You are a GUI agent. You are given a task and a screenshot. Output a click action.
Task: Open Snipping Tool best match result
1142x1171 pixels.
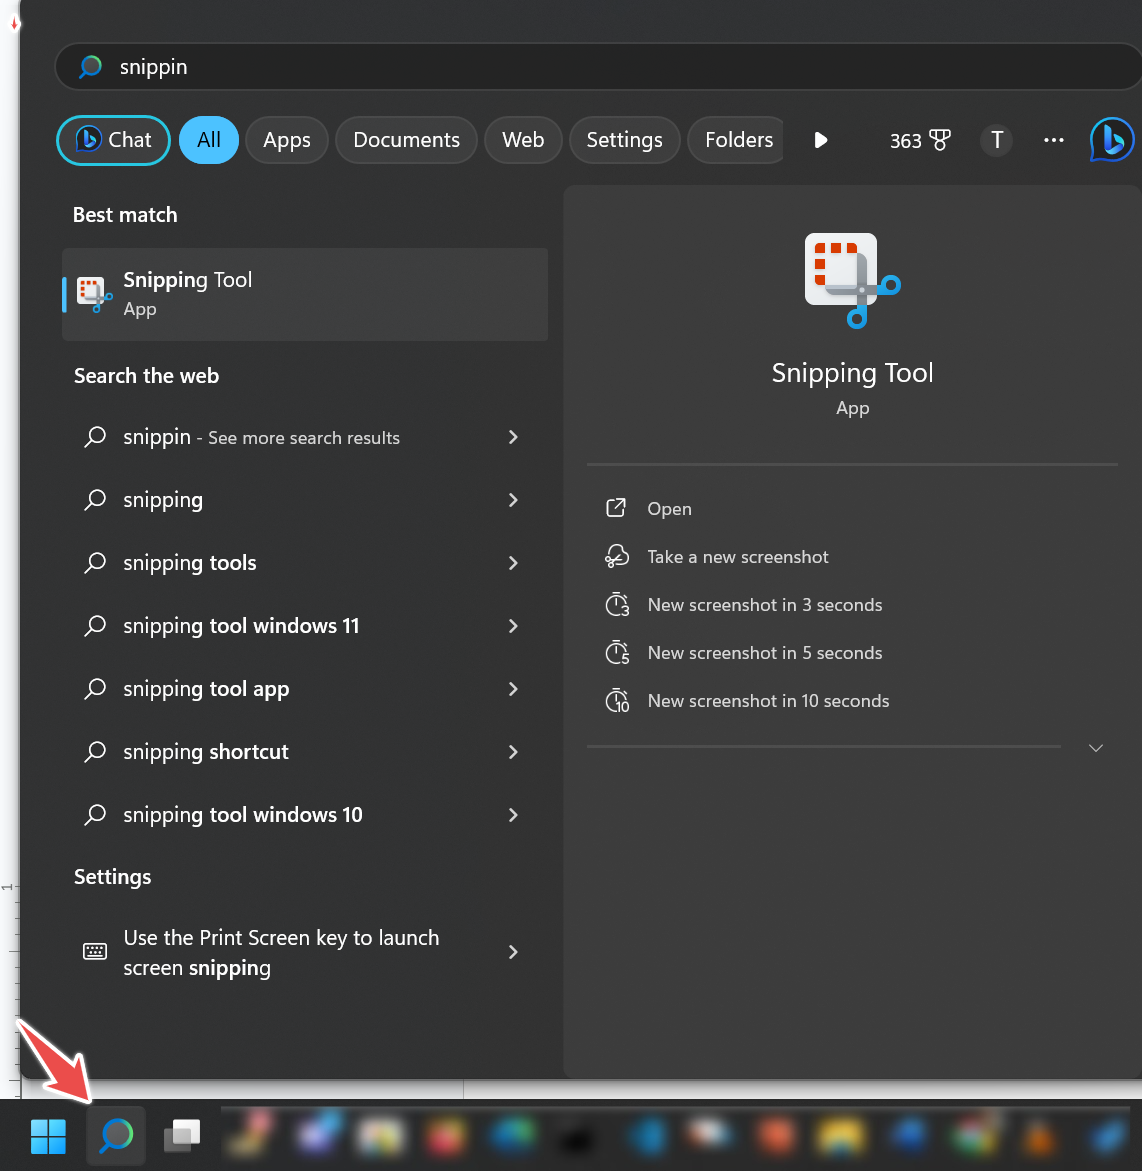tap(305, 294)
